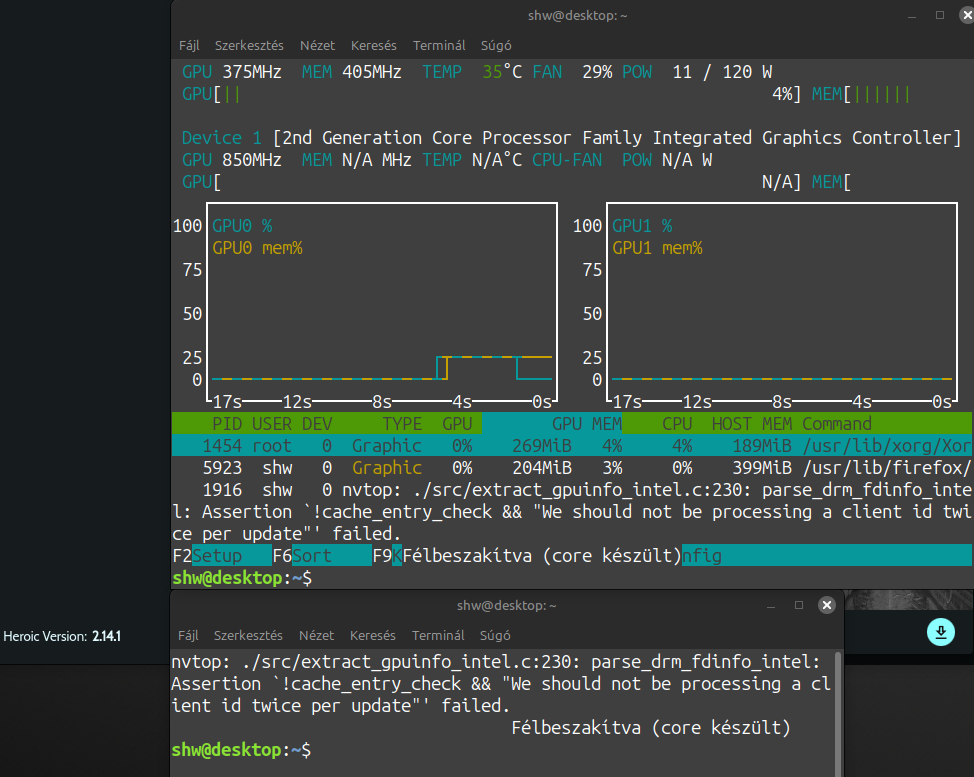Click the Command column header
Screen dimensions: 974x777
pos(837,424)
